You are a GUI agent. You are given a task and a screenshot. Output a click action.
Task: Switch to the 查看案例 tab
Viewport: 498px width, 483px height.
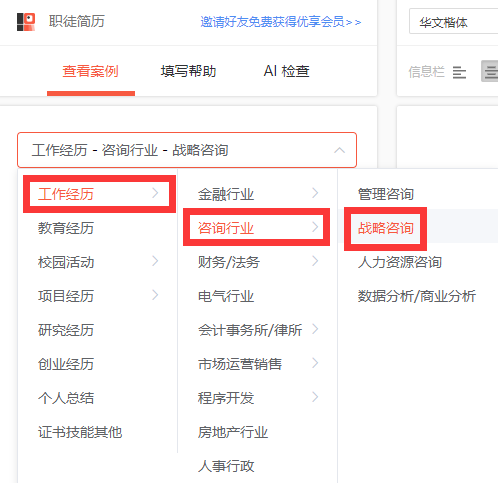(x=91, y=71)
